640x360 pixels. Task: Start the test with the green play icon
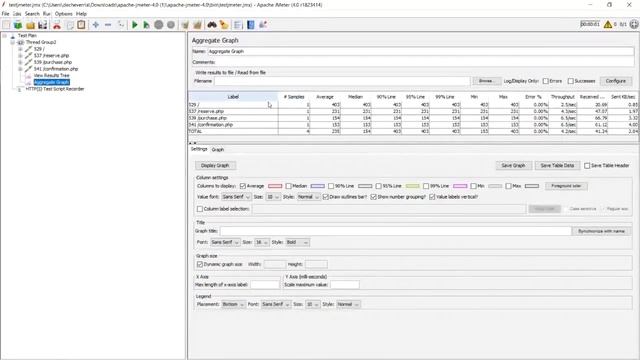(x=135, y=25)
